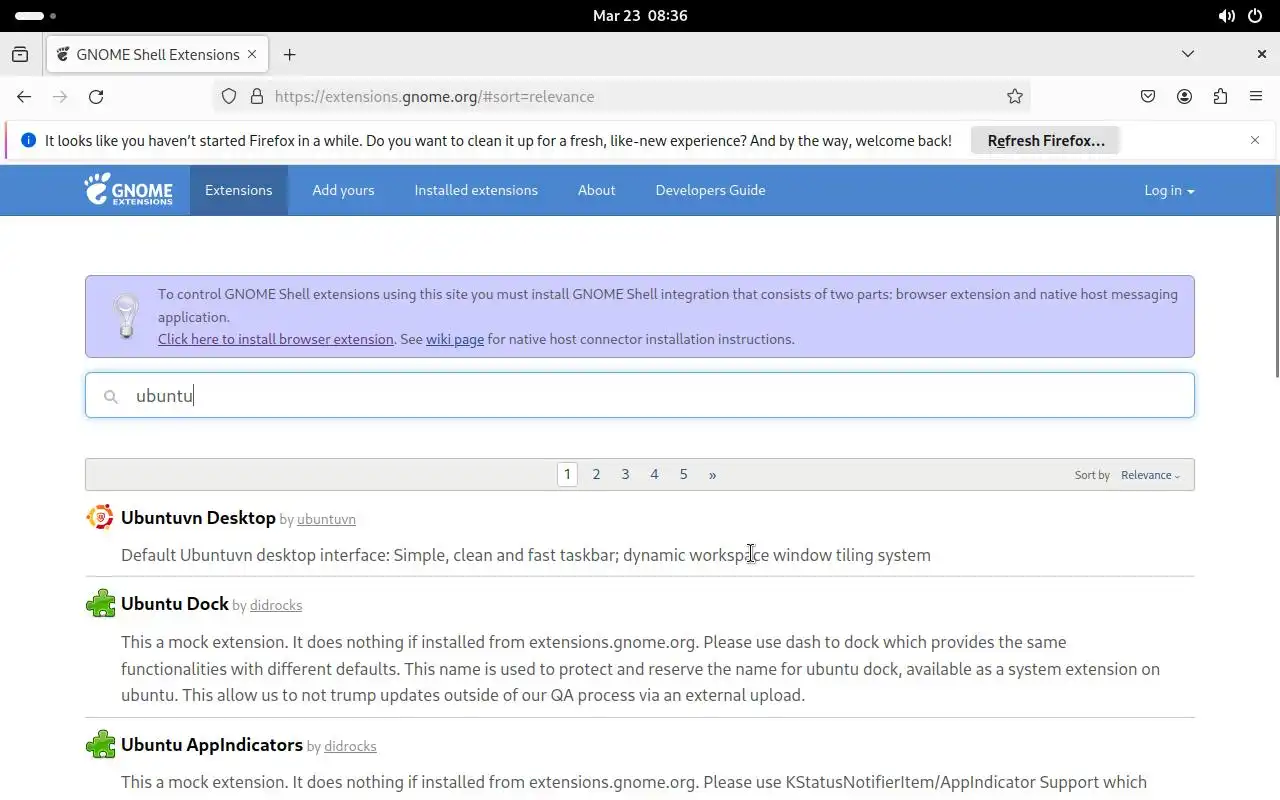Go to results page 5

[x=683, y=474]
